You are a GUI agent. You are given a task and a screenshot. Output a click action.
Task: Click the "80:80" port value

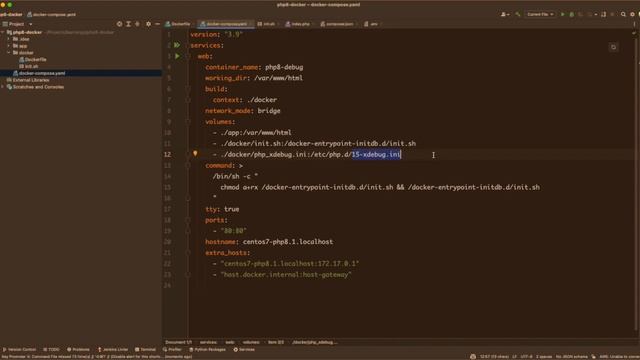click(233, 231)
